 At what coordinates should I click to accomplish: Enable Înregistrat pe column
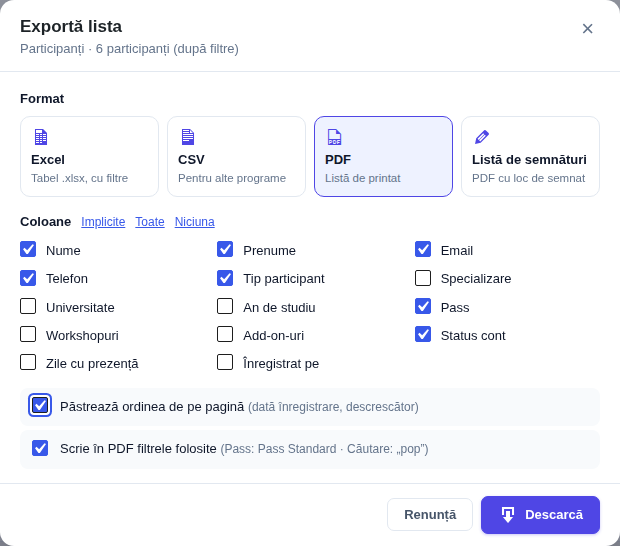pyautogui.click(x=225, y=362)
